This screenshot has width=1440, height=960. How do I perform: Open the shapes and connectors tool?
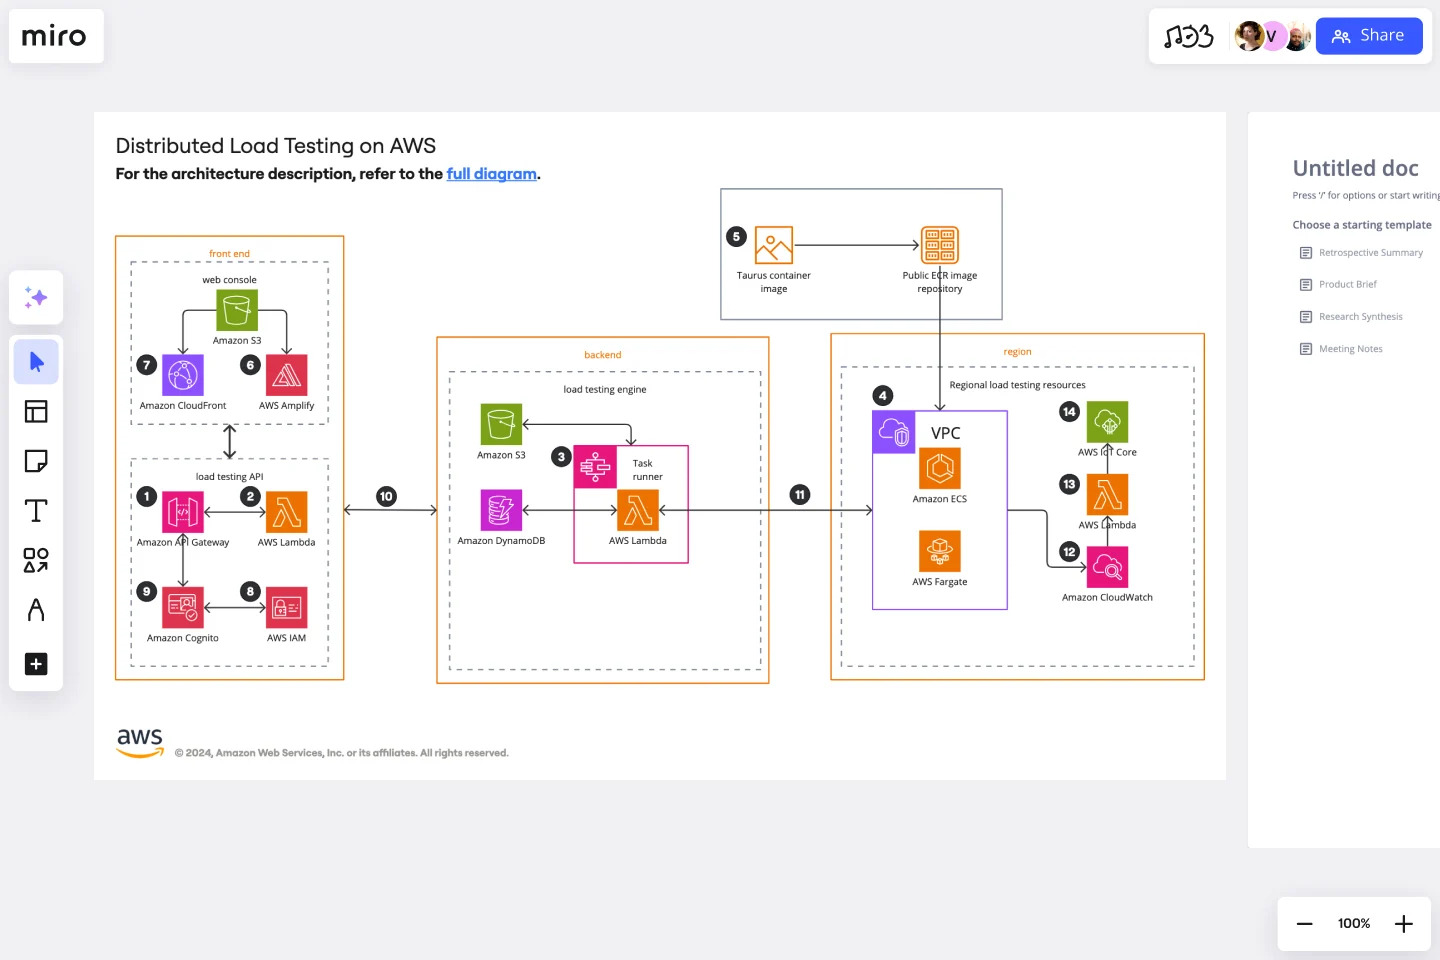36,561
